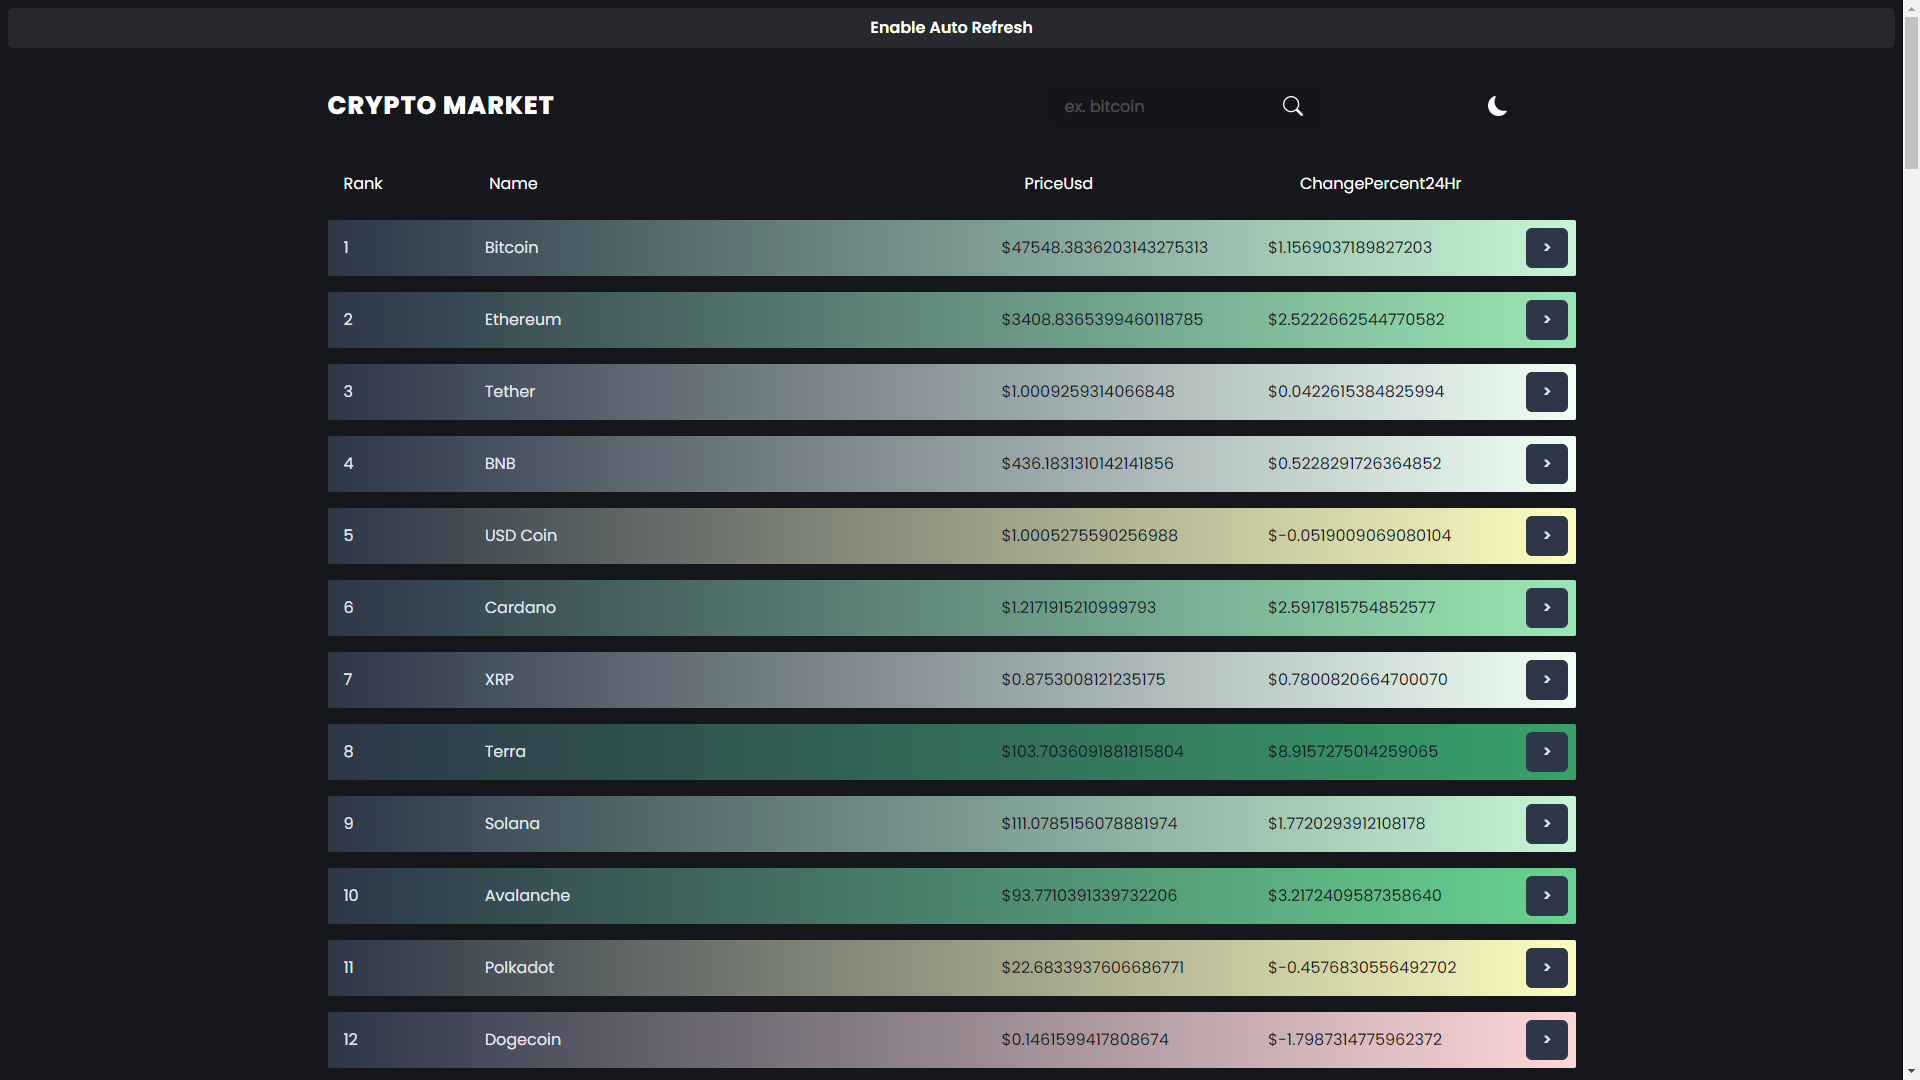
Task: Click Ethereum price $3408.8365399460118785
Action: (x=1102, y=320)
